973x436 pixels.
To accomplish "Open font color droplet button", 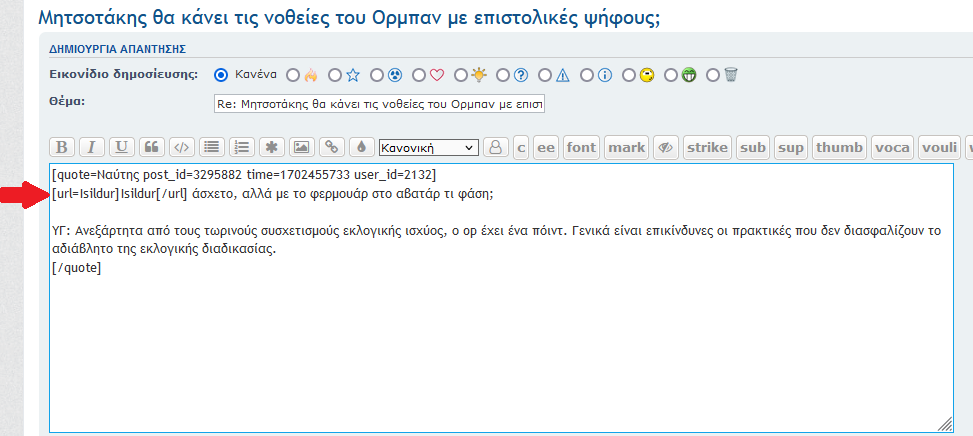I will (362, 147).
